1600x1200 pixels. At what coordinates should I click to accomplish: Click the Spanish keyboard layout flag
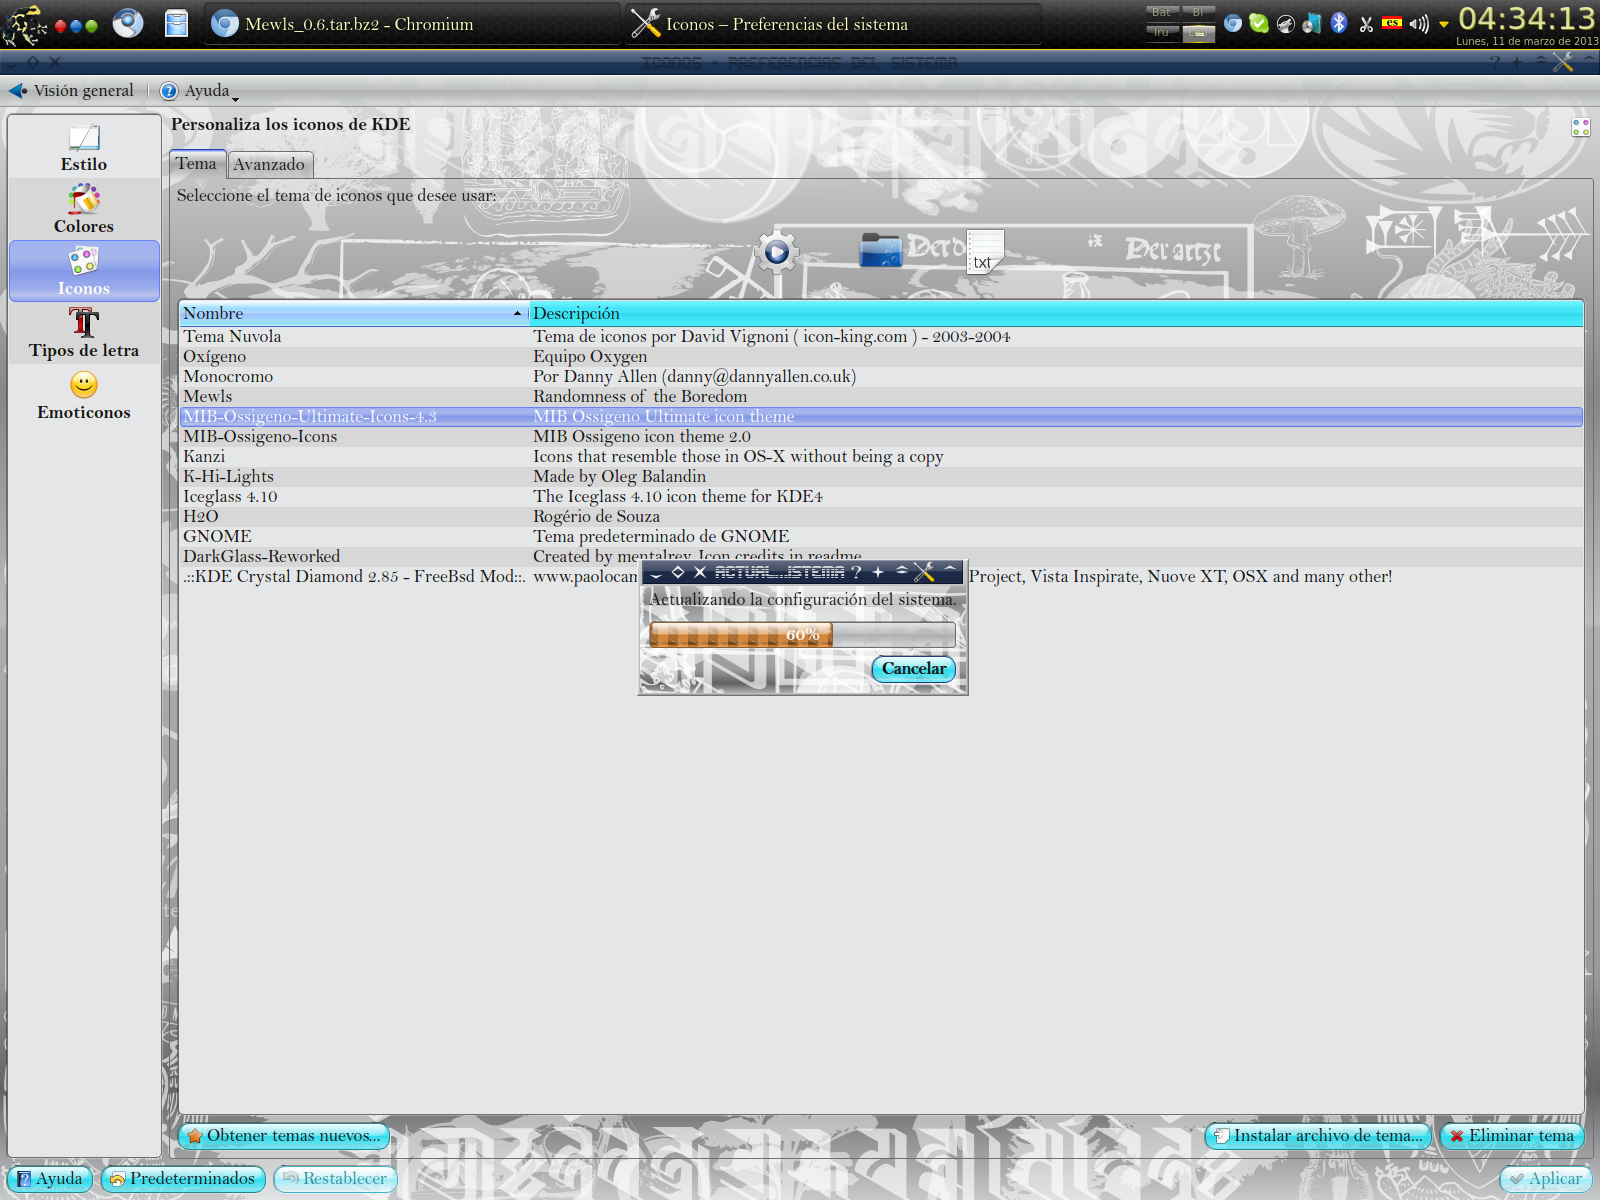click(x=1392, y=23)
